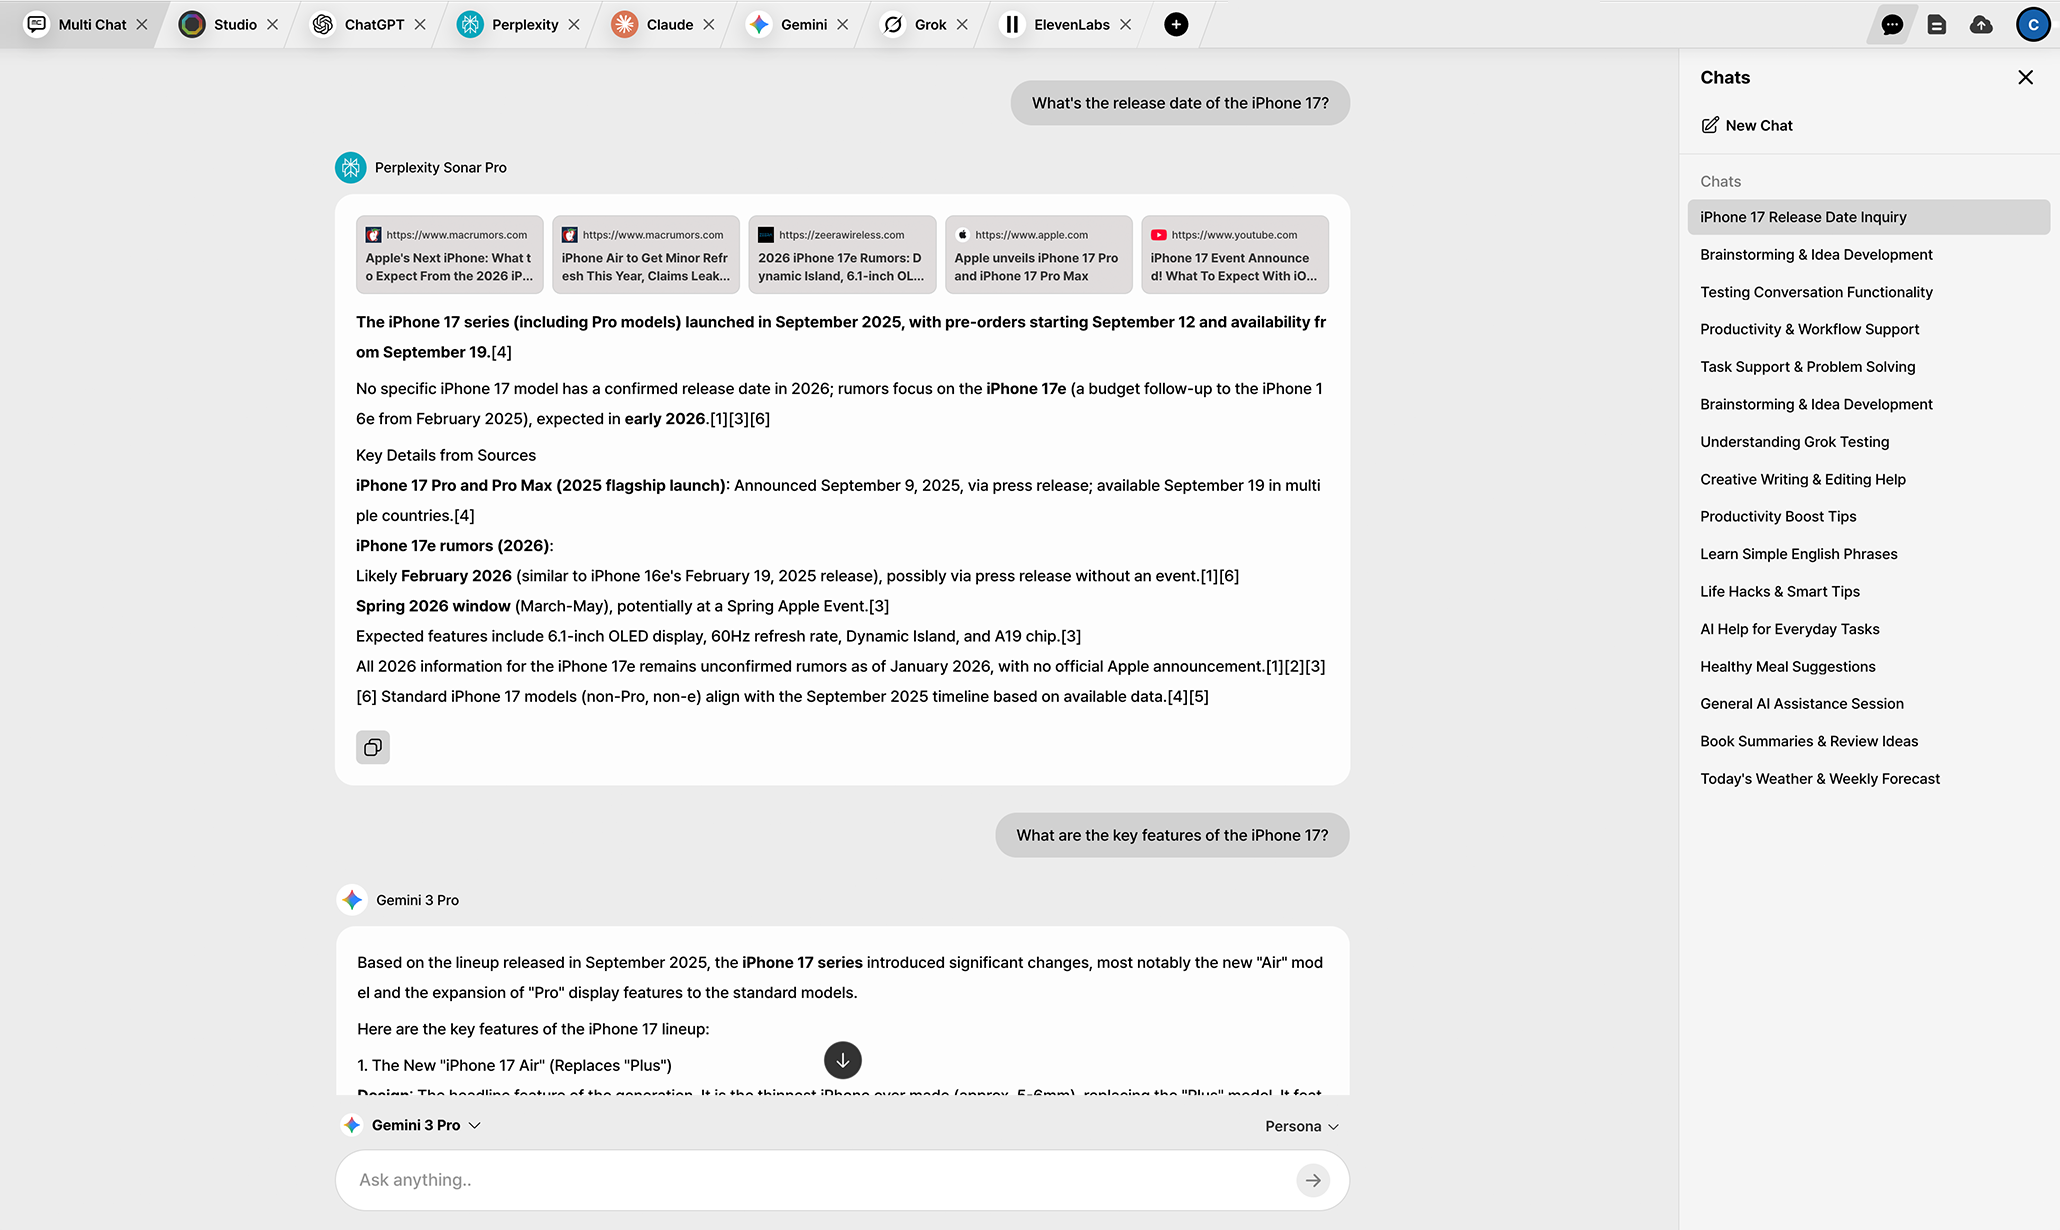Open Healthy Meal Suggestions chat
The width and height of the screenshot is (2060, 1230).
[x=1787, y=666]
